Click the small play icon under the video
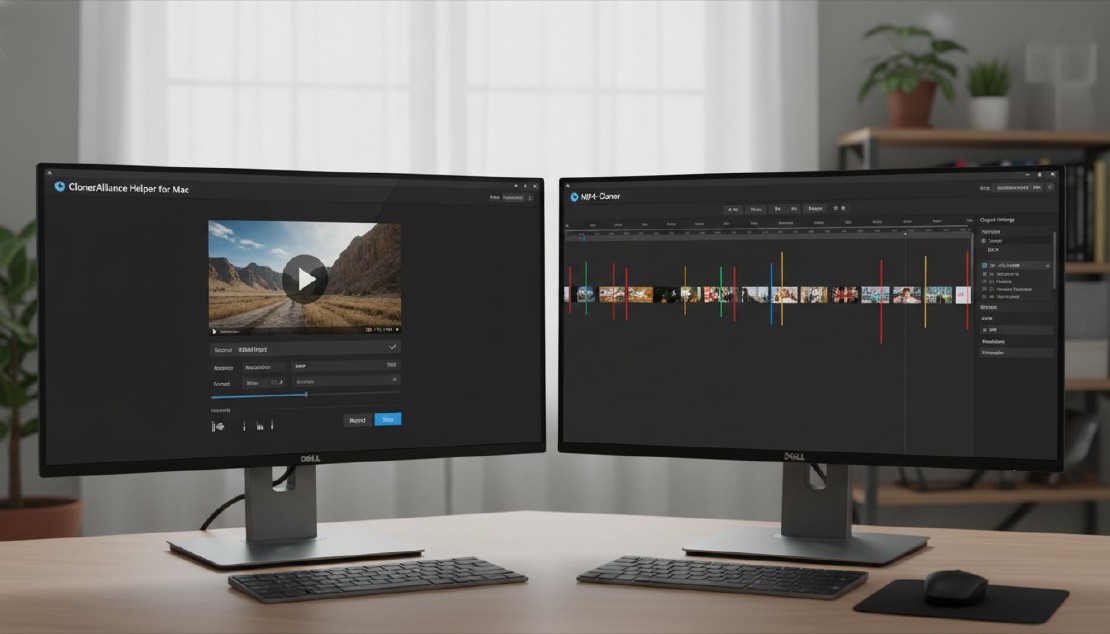The width and height of the screenshot is (1110, 634). click(x=214, y=329)
